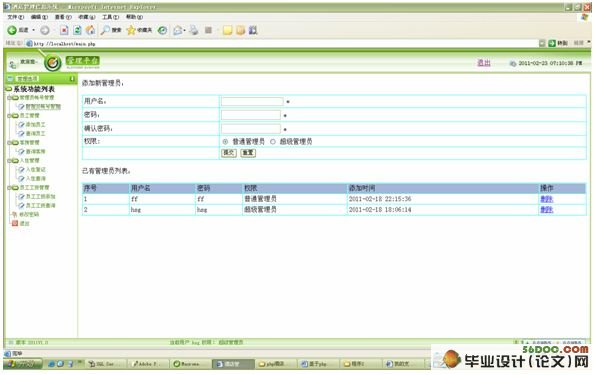Collapse the 员工管理 tree node

click(x=9, y=116)
